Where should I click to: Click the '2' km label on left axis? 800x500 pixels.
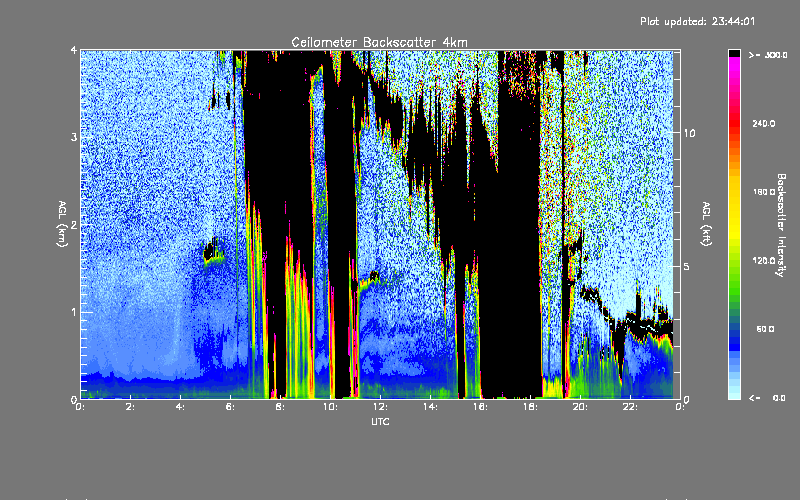(x=74, y=224)
